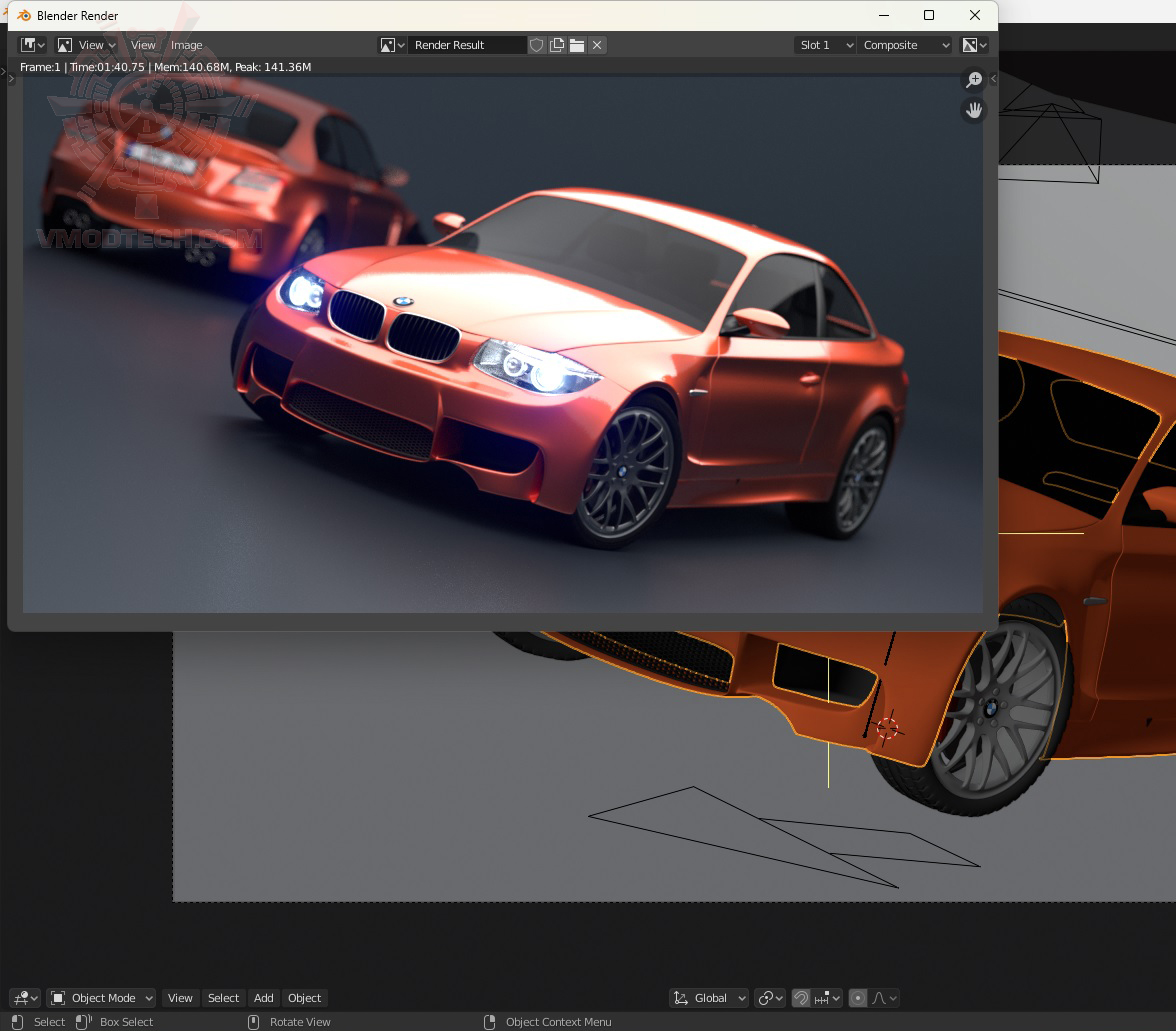Expand the left toolbar arrow in render window

coord(11,78)
